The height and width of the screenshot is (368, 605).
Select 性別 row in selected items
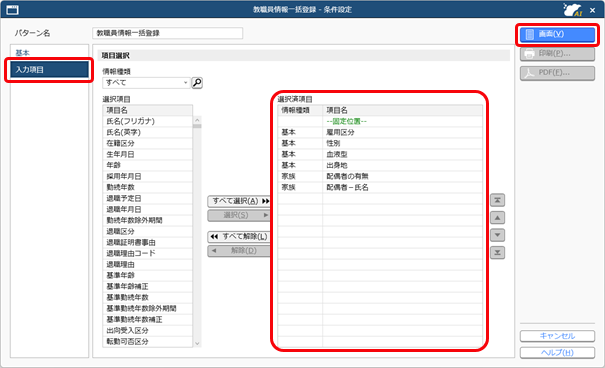[380, 143]
